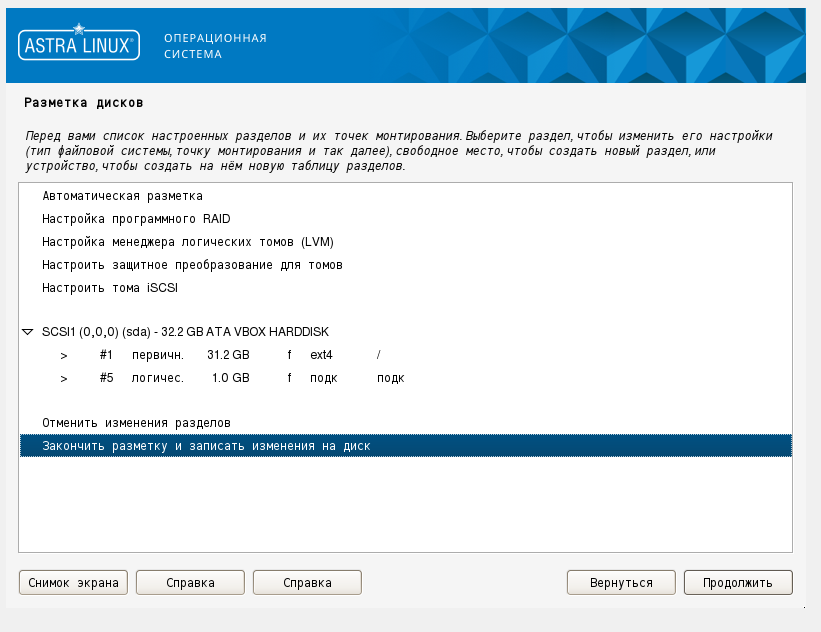Click the arrow marker beside partition #5
The height and width of the screenshot is (632, 821).
pos(64,379)
